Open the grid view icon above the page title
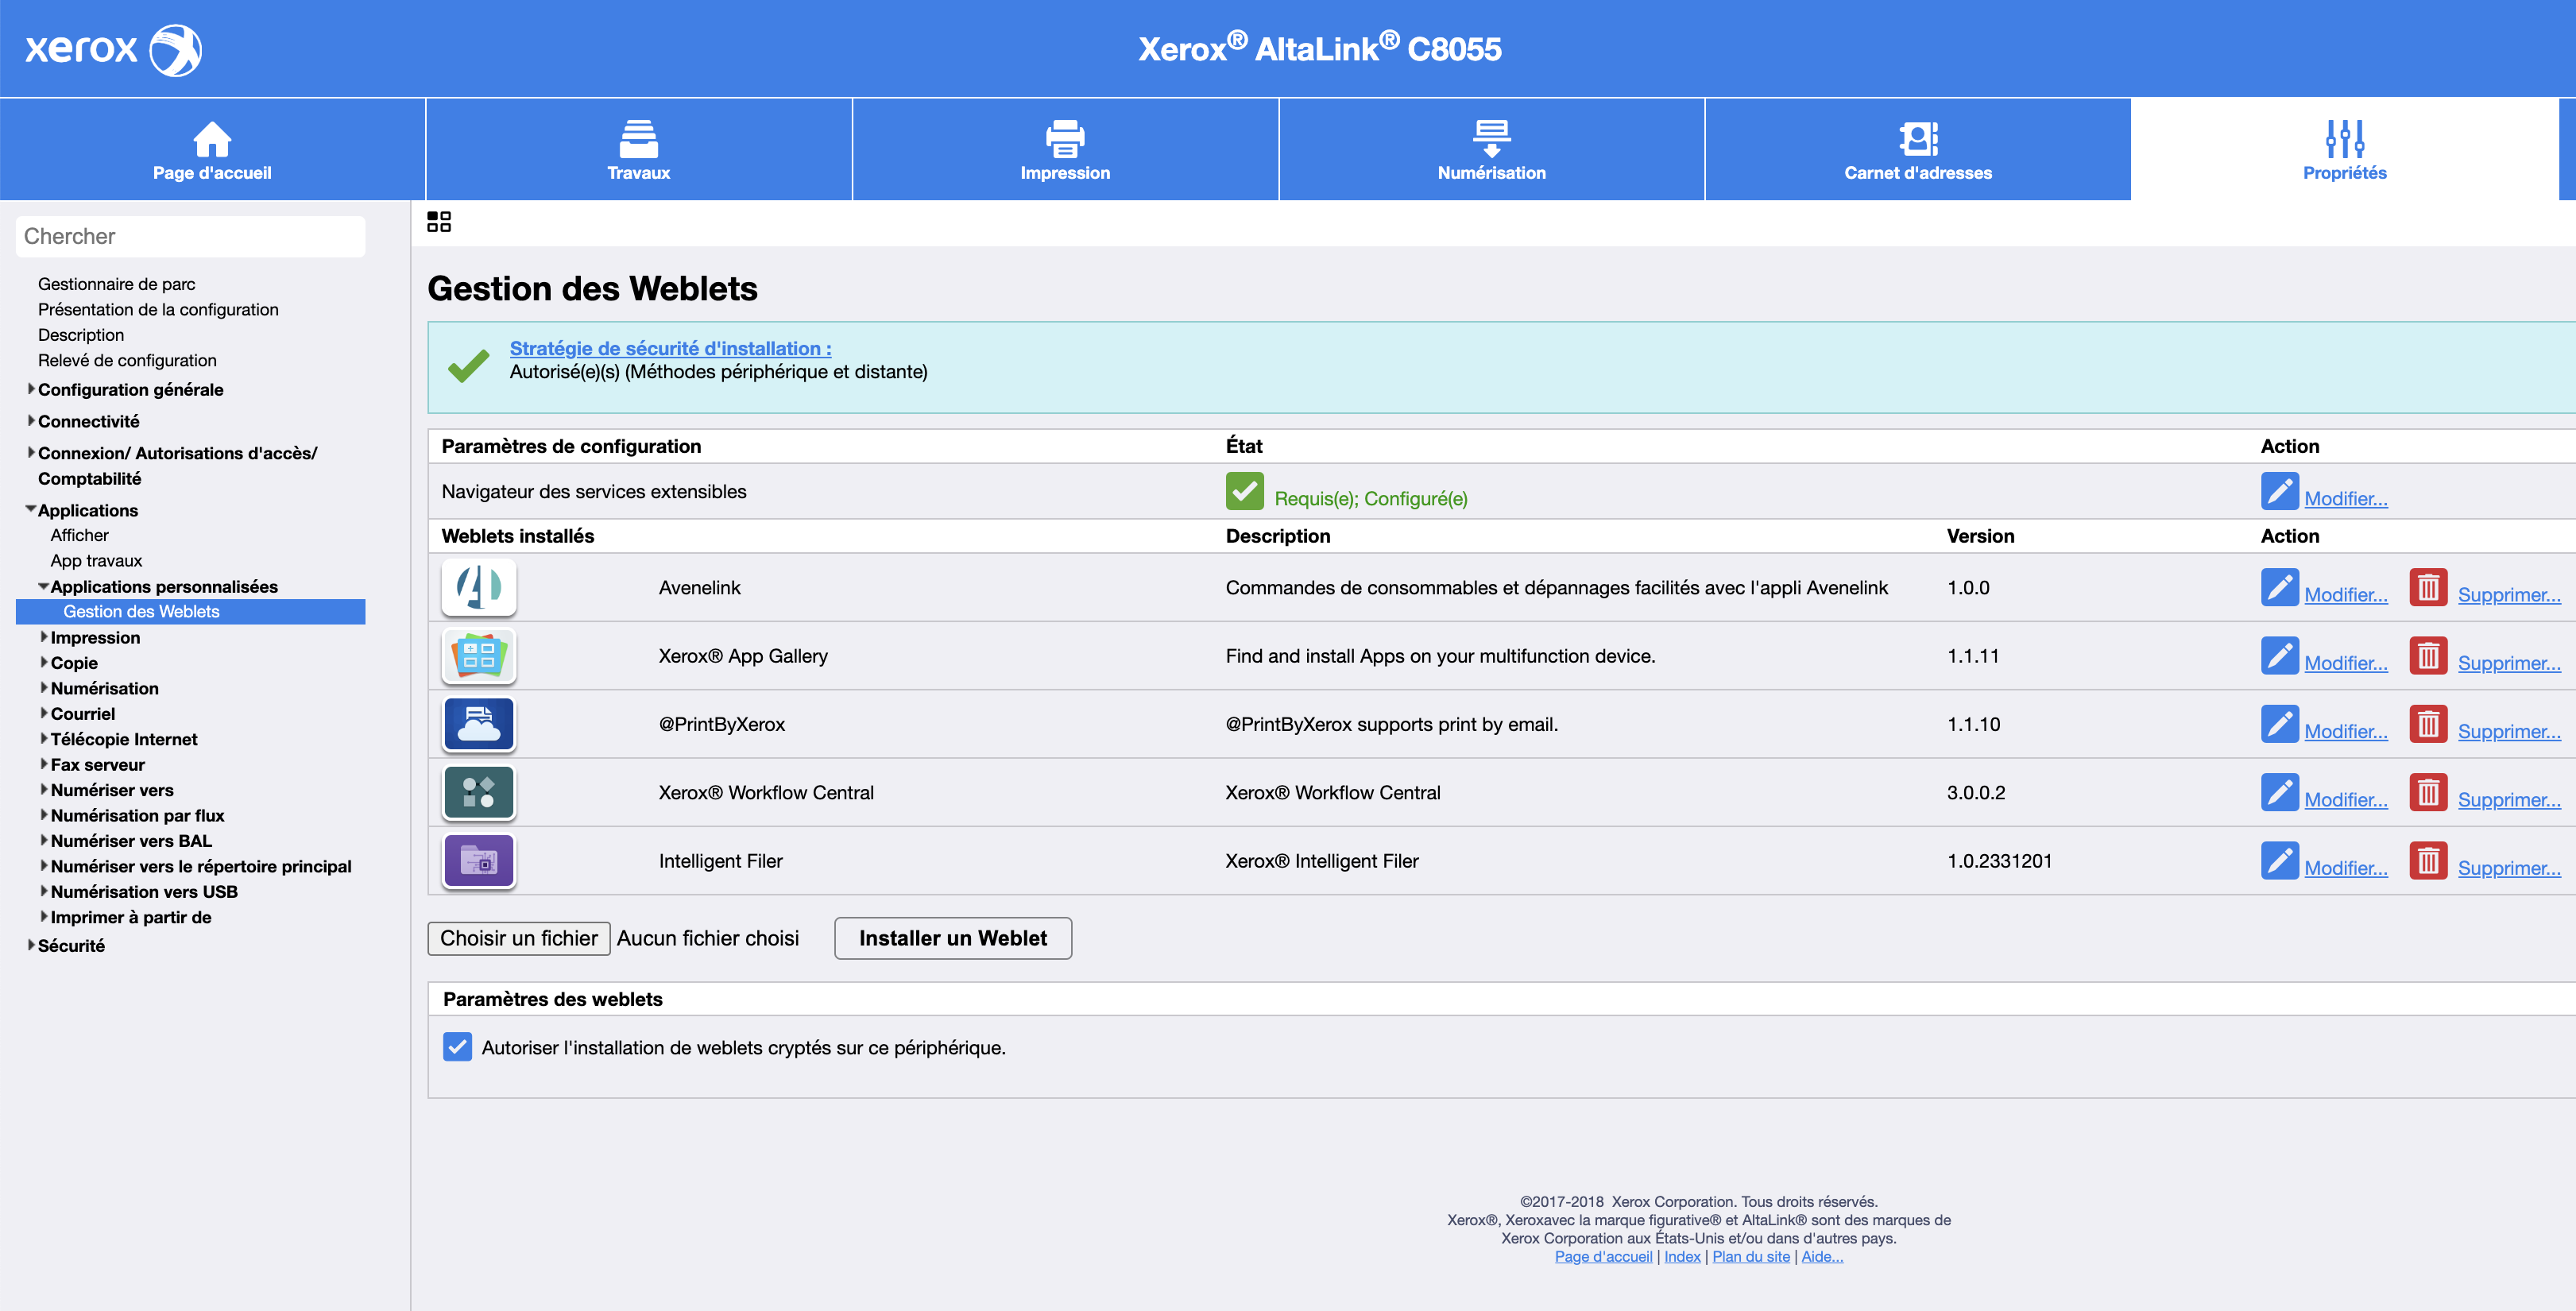2576x1311 pixels. click(438, 221)
